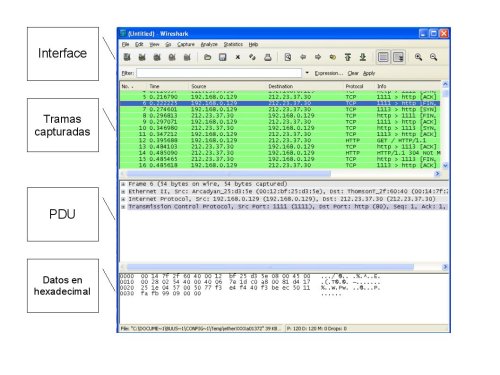Select packet 16 at time 0.485618

click(280, 165)
